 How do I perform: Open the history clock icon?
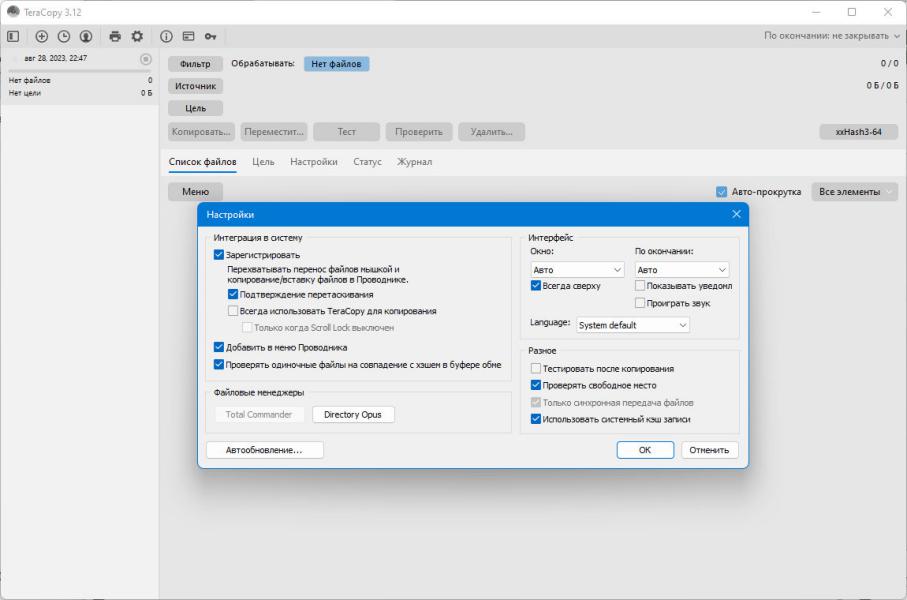pos(64,36)
